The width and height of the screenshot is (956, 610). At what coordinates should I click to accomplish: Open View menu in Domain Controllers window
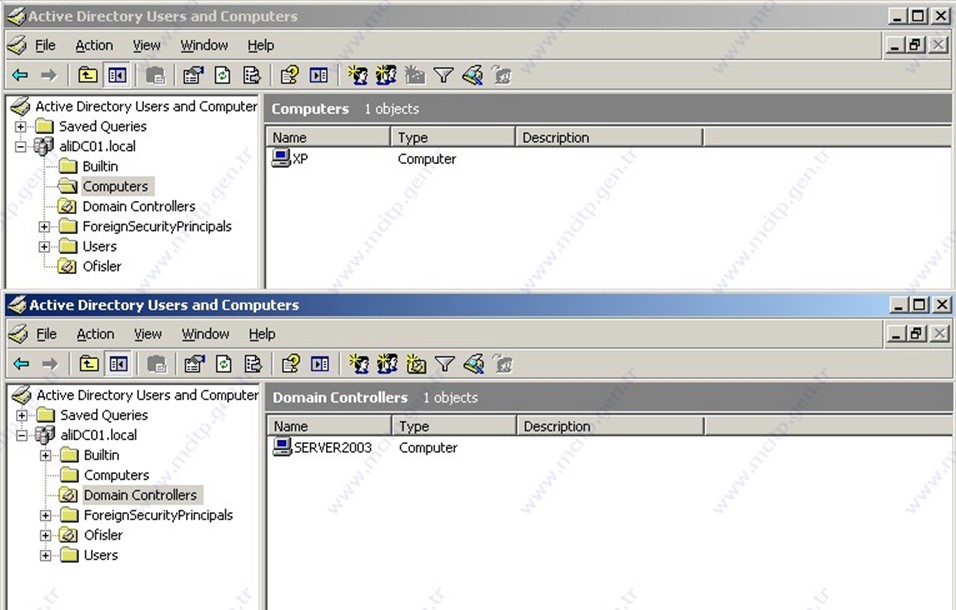tap(148, 334)
